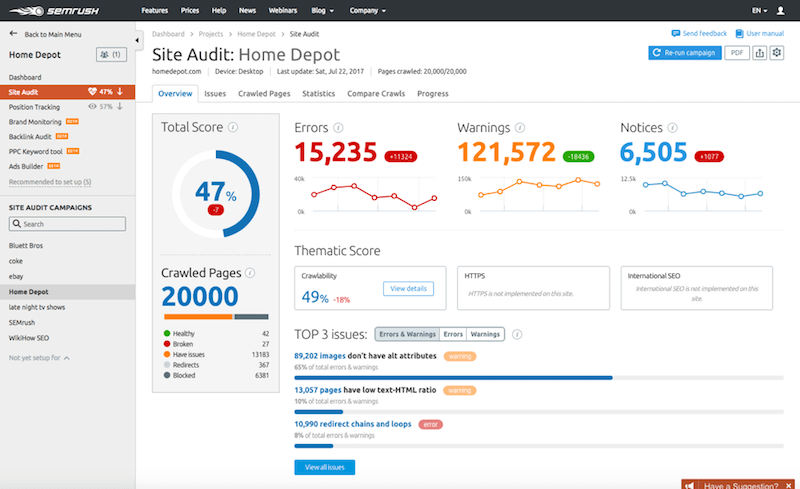Collapse the left sidebar arrow
Viewport: 800px width, 489px height.
[x=138, y=42]
